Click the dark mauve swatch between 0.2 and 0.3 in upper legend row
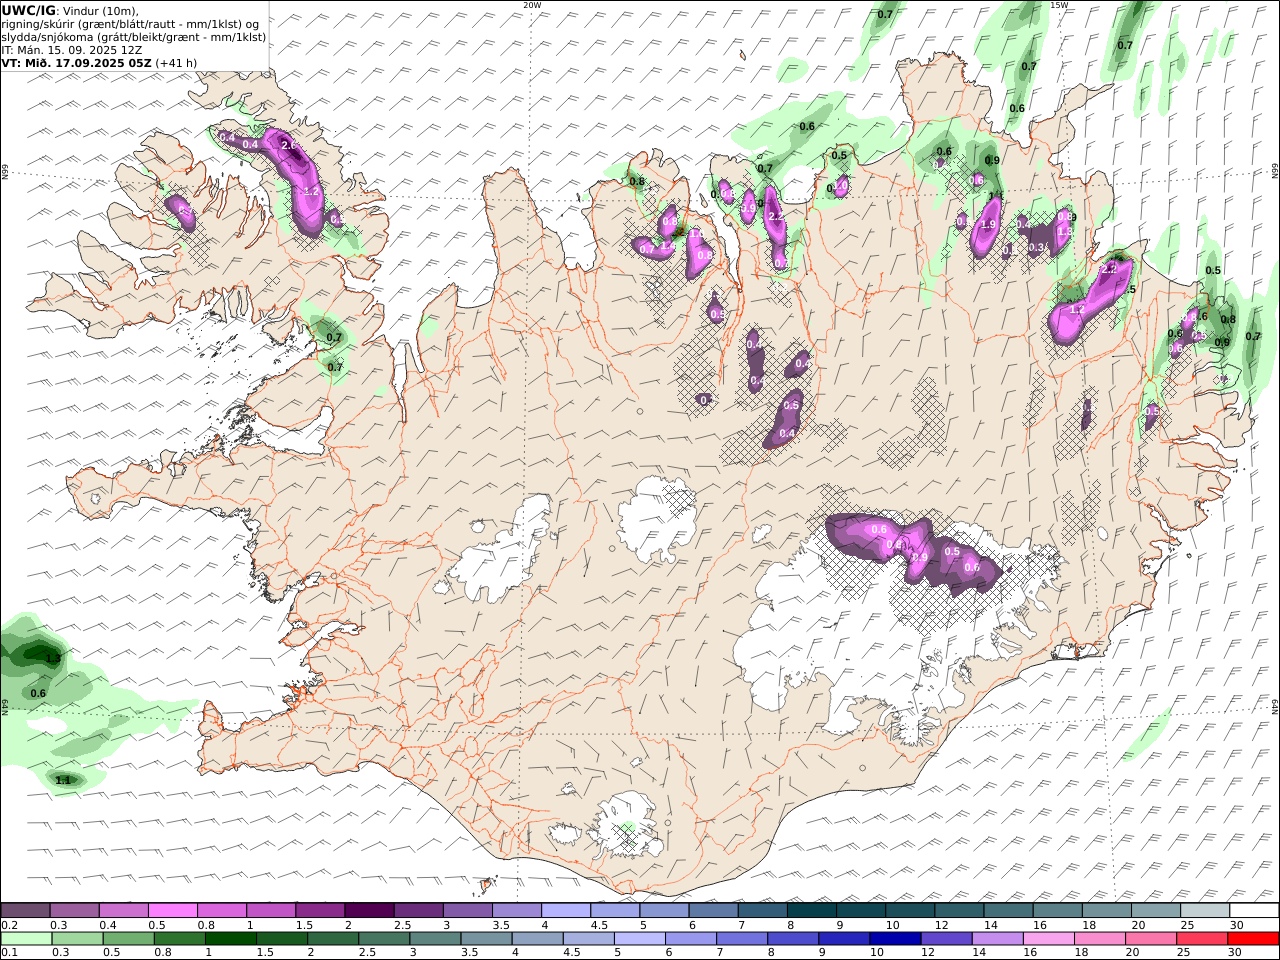 [x=26, y=911]
